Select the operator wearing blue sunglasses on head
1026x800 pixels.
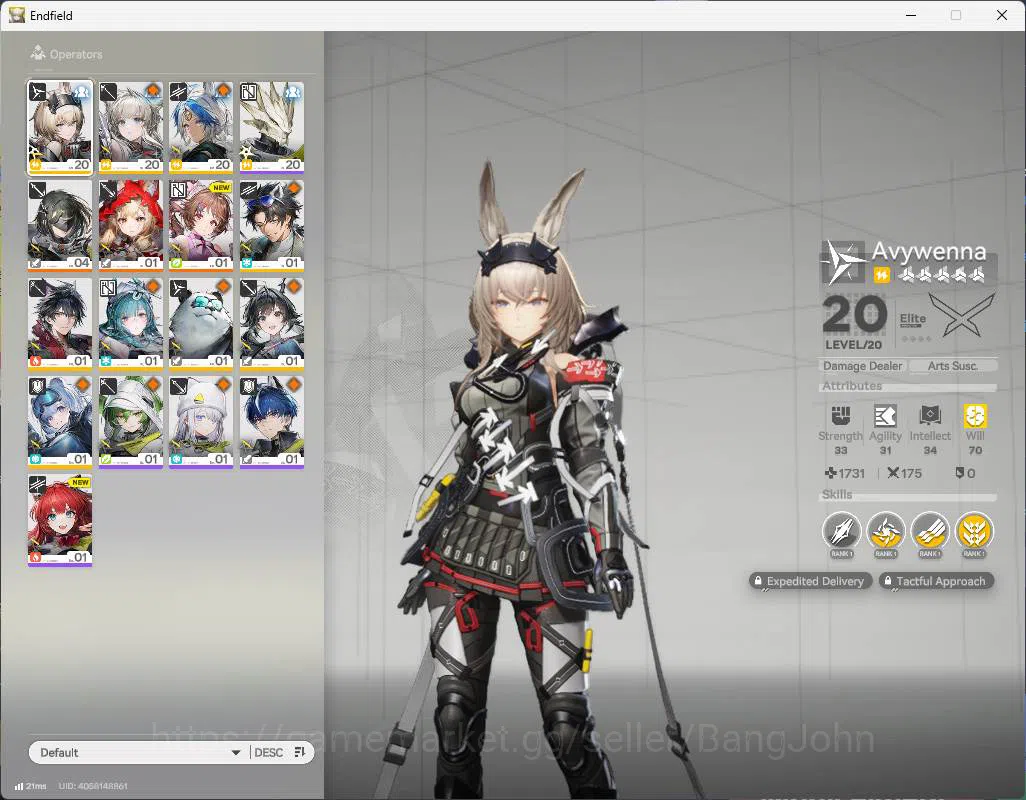pos(272,226)
